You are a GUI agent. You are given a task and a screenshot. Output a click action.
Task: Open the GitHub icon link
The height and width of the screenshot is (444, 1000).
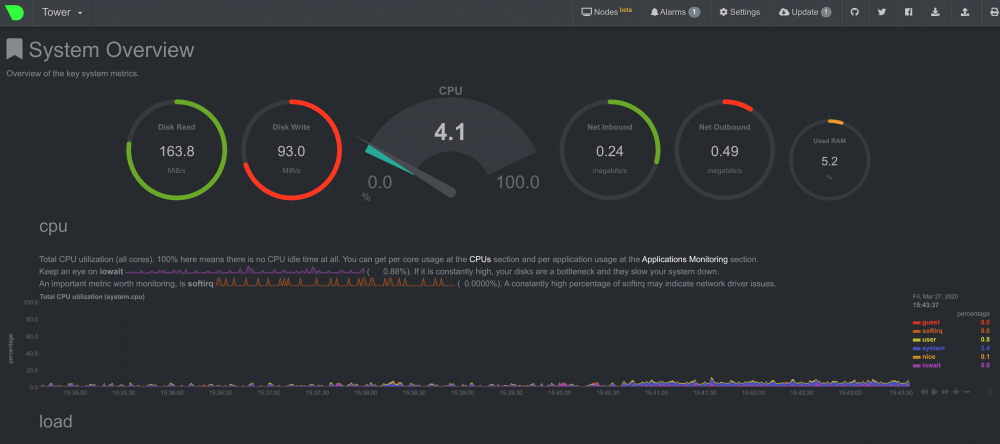click(x=855, y=12)
